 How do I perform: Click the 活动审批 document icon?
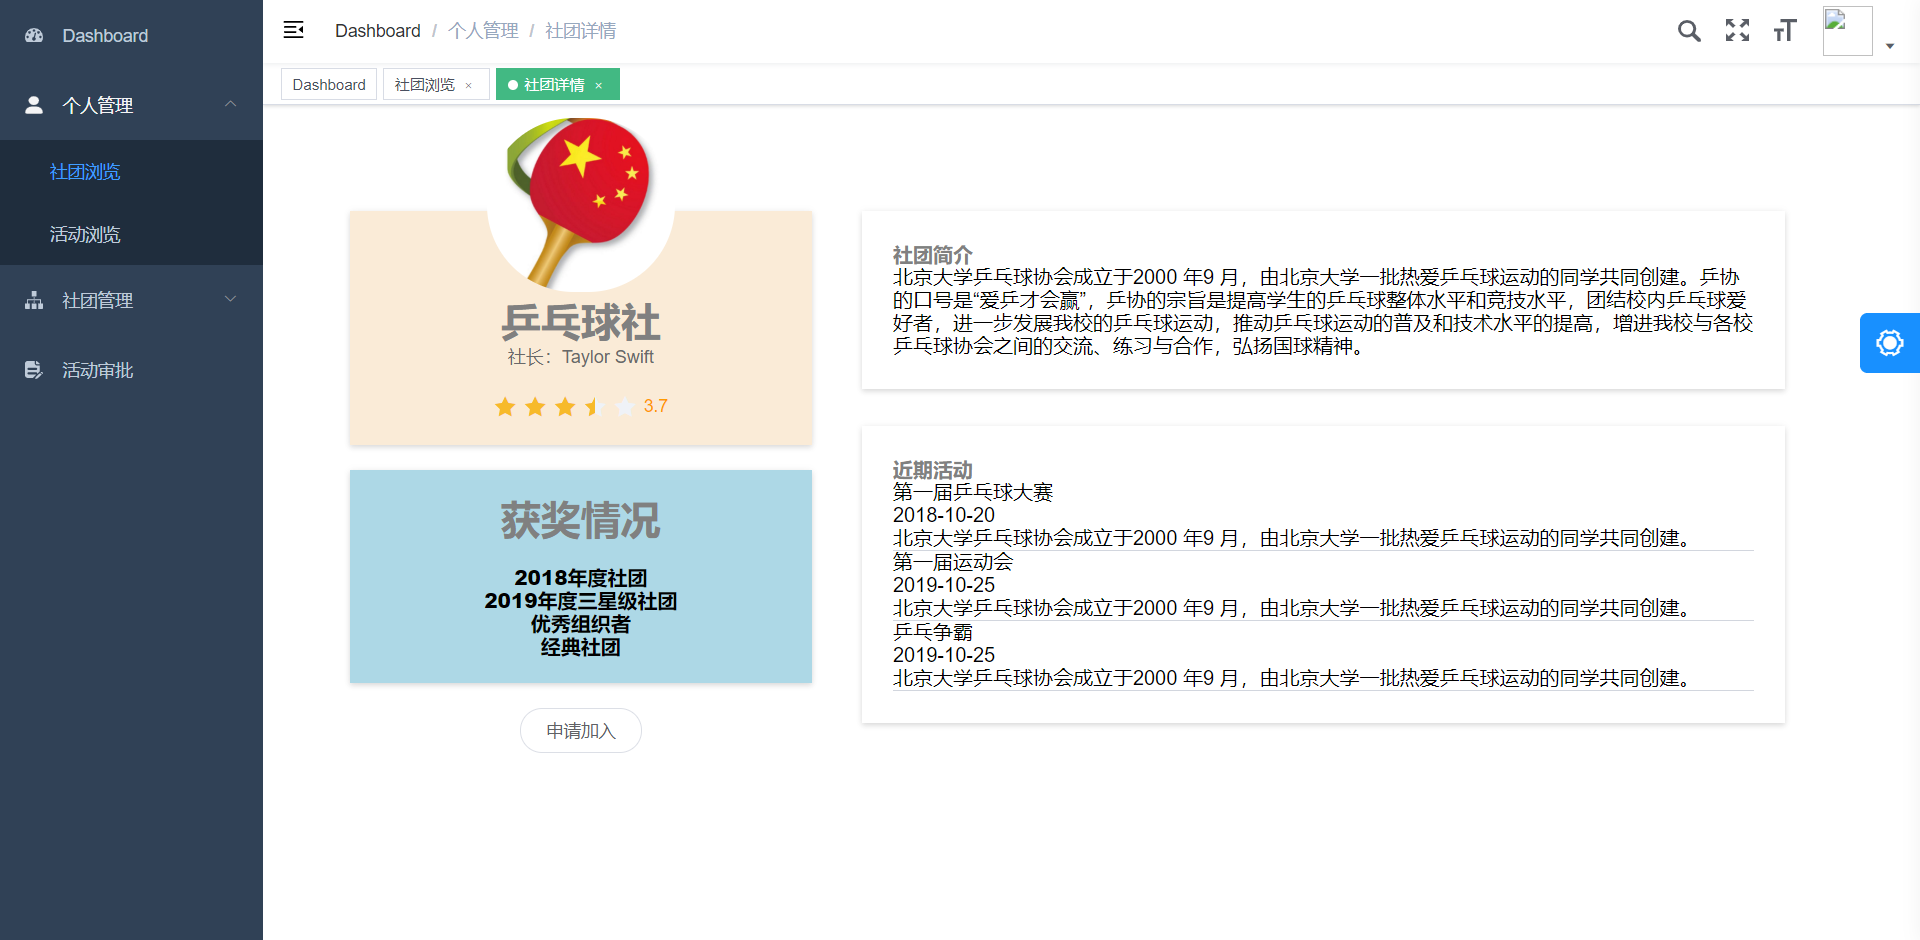(x=34, y=370)
